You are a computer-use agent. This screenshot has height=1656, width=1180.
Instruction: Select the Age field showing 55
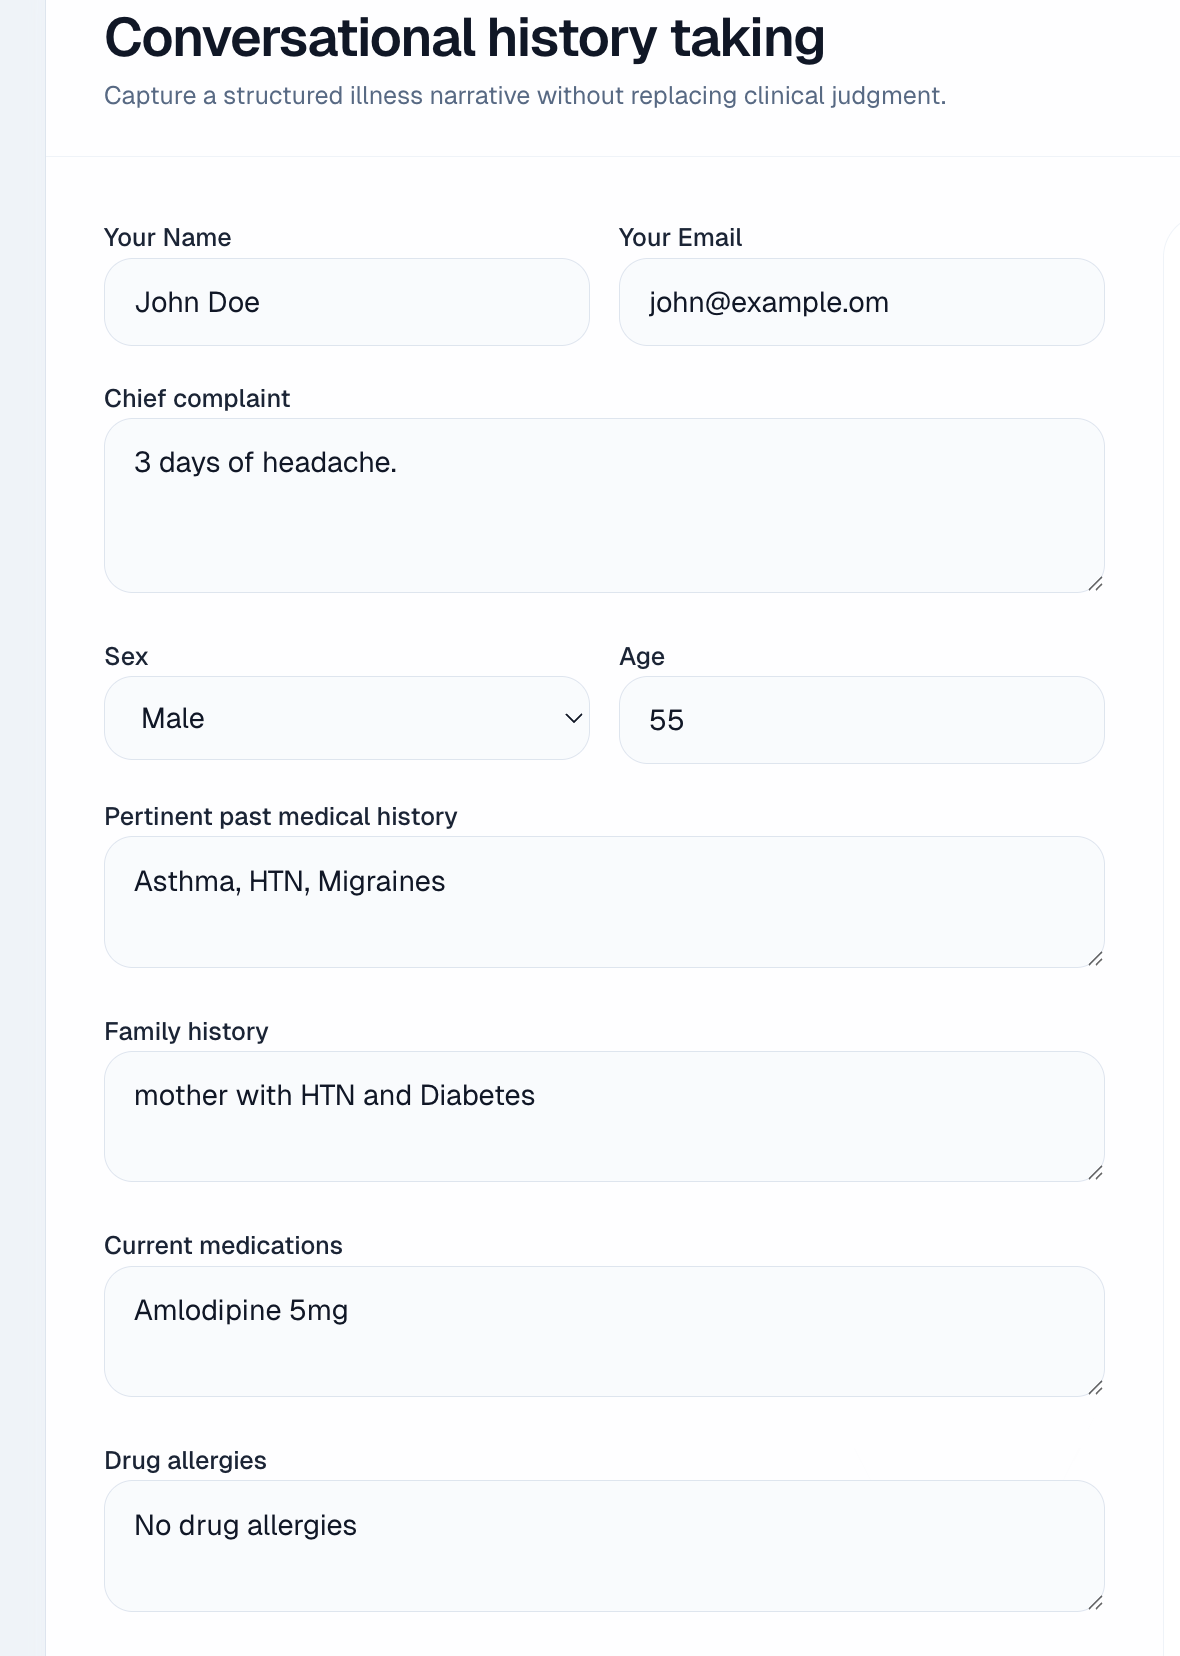860,719
